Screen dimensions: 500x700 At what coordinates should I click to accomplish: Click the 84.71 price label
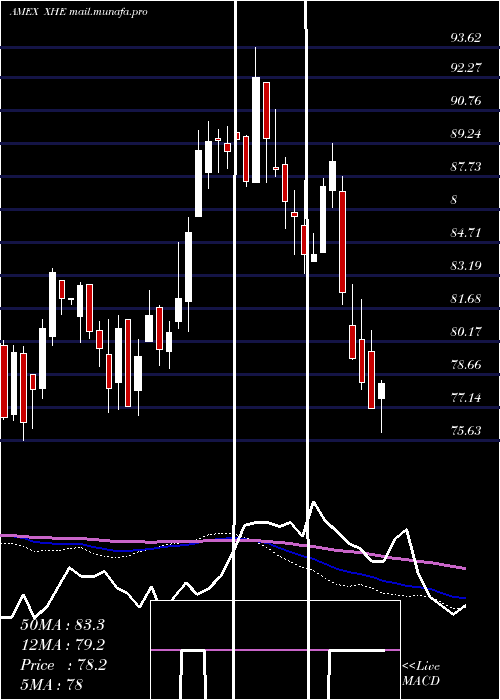466,233
